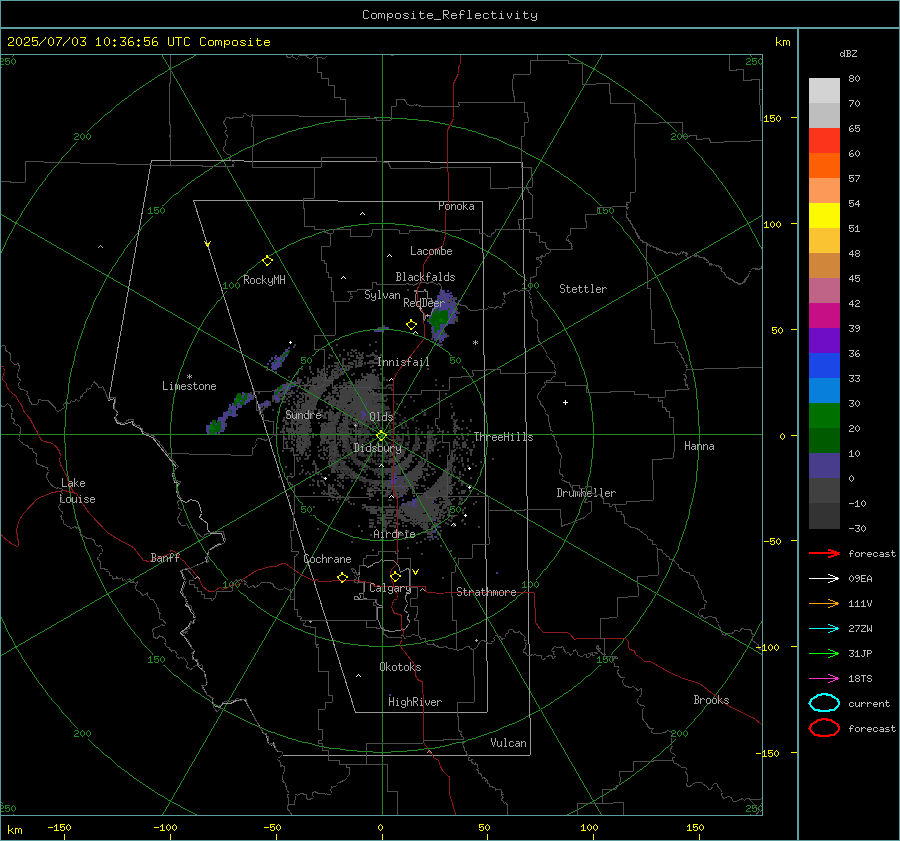Click the yellow diamond marker above Calgary
The width and height of the screenshot is (900, 841).
[x=395, y=576]
